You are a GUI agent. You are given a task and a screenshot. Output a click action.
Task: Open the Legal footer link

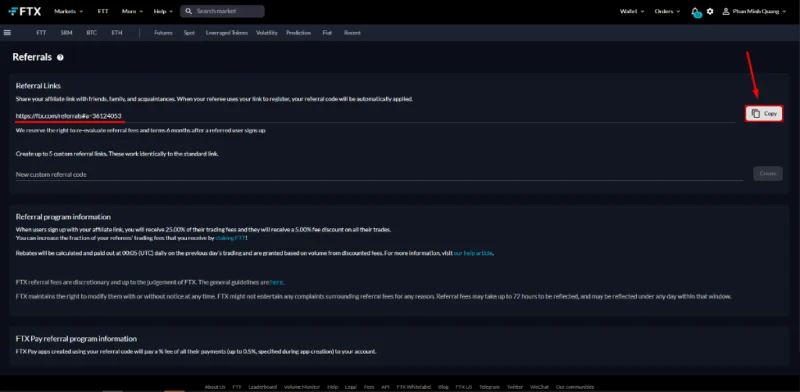(x=351, y=387)
